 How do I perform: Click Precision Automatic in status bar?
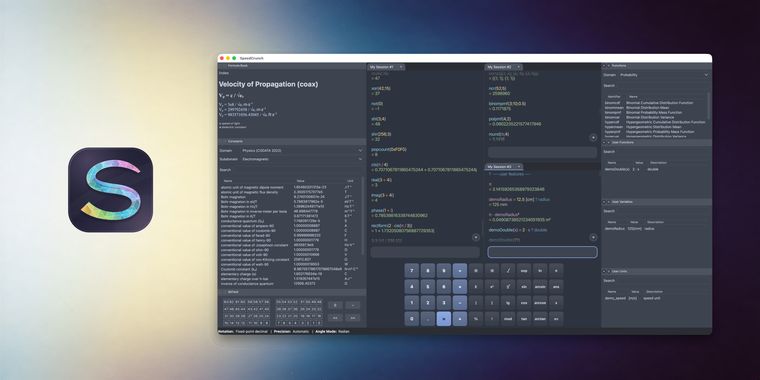tap(291, 332)
